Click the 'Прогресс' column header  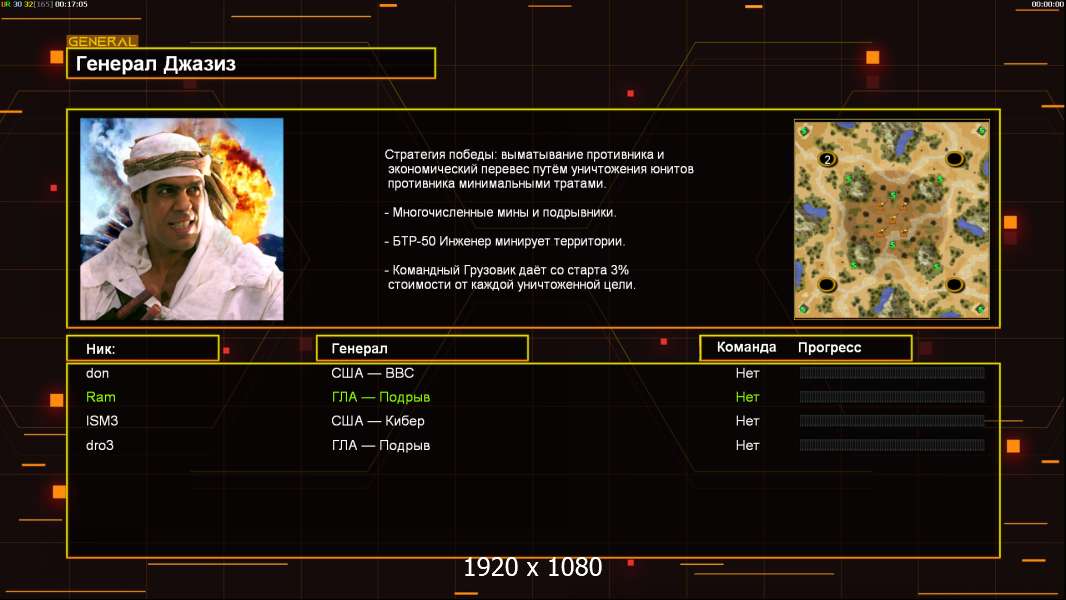[x=829, y=348]
